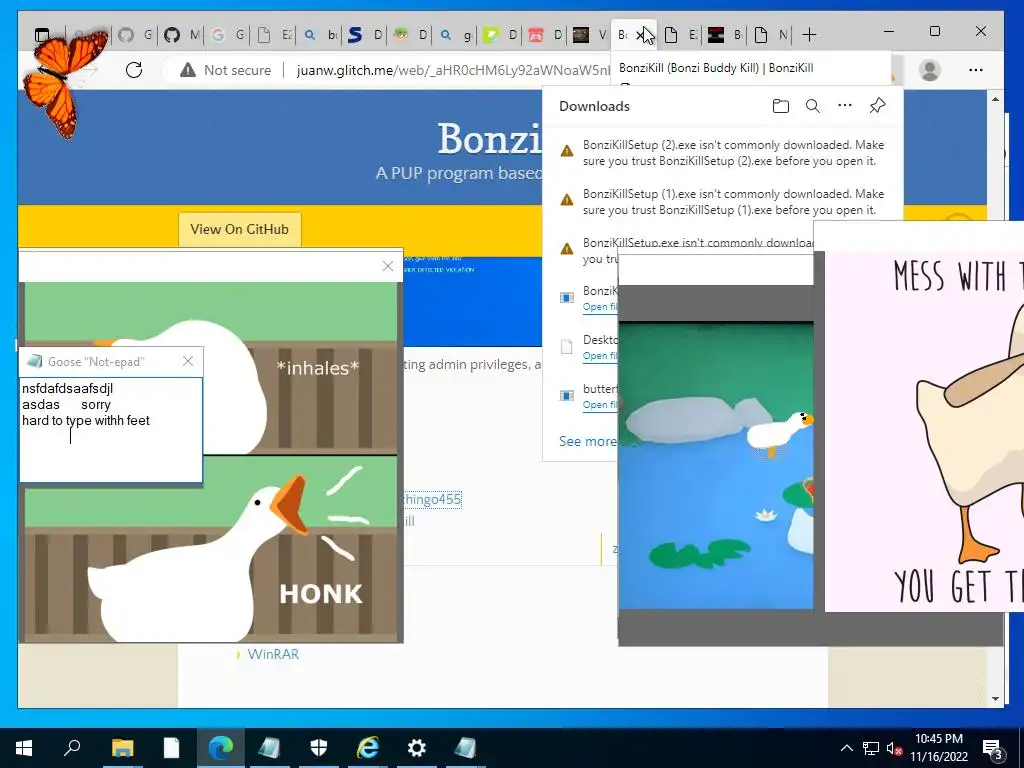The height and width of the screenshot is (768, 1024).
Task: Open notification center with 3 badge
Action: coord(993,749)
